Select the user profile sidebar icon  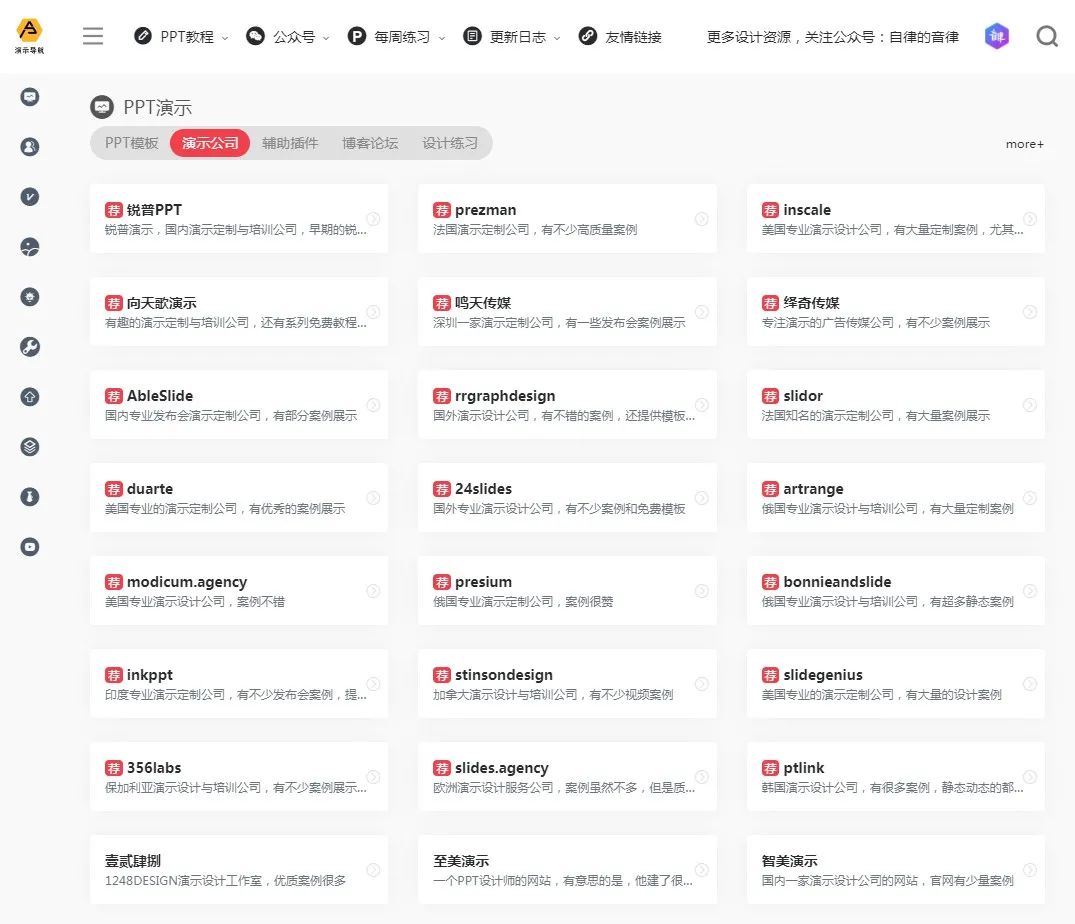[x=29, y=147]
